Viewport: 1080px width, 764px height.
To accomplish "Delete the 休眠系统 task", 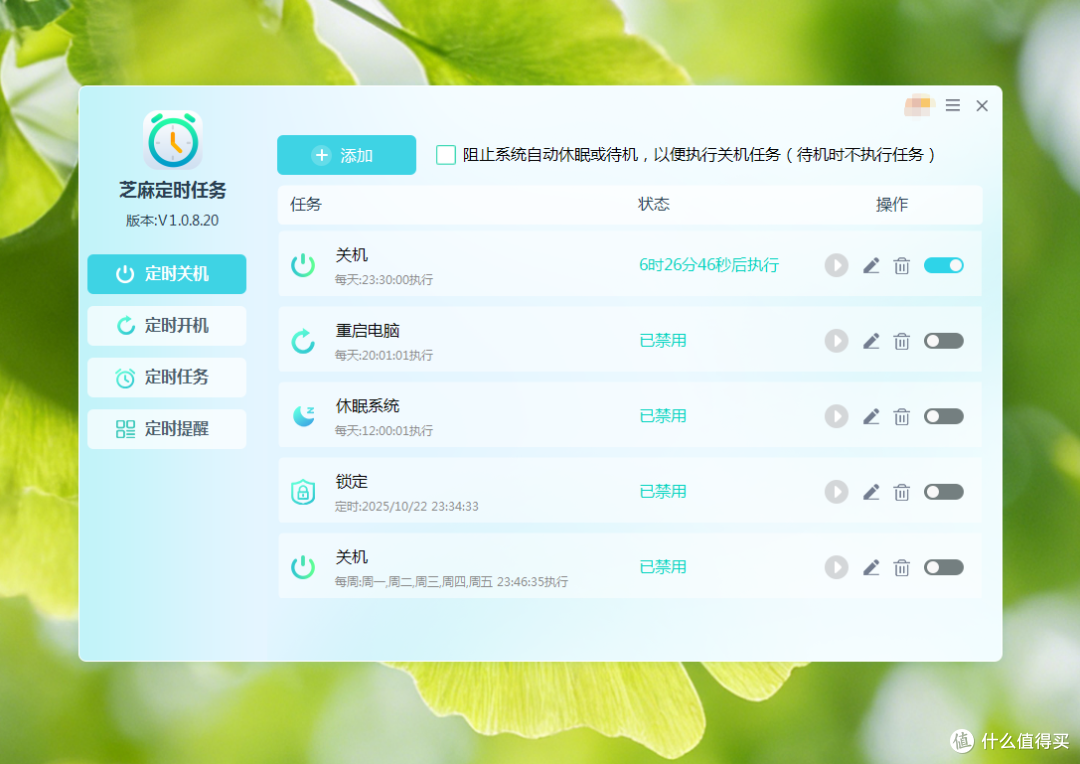I will click(902, 416).
